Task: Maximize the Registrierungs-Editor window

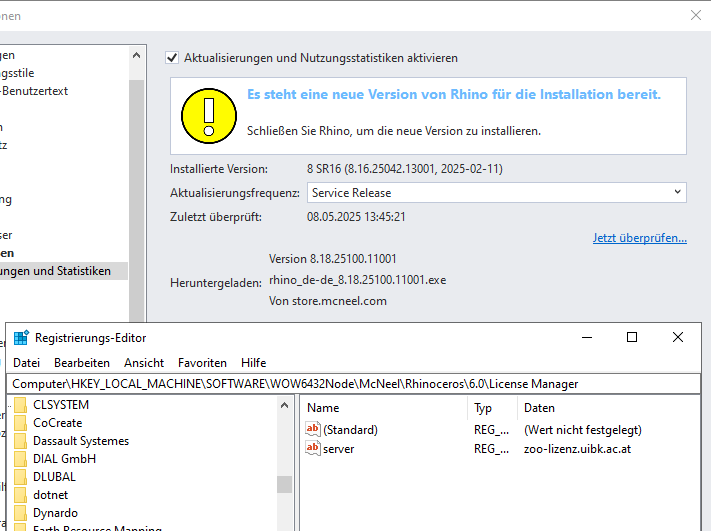Action: 632,337
